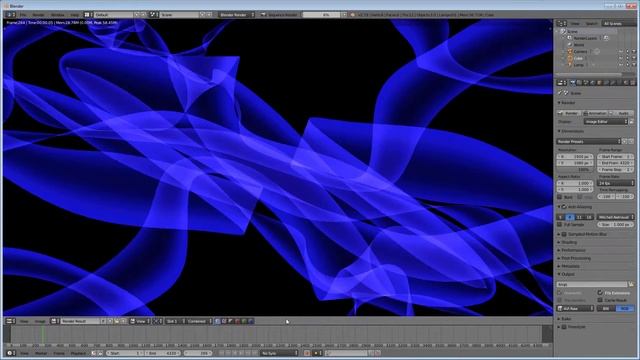Click the folder icon beside the output path
Screen dimensions: 640x360
pos(631,284)
